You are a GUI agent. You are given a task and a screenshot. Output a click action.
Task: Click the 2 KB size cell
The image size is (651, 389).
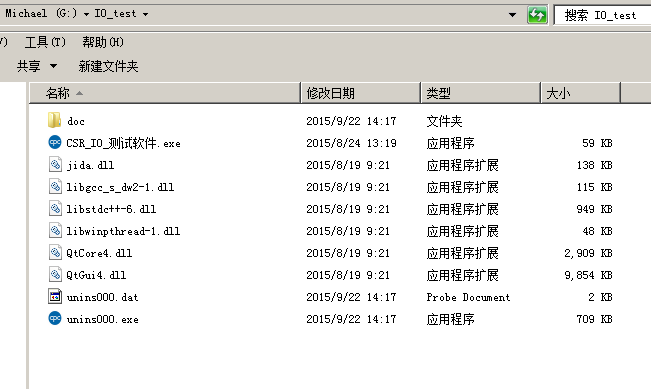[x=600, y=297]
